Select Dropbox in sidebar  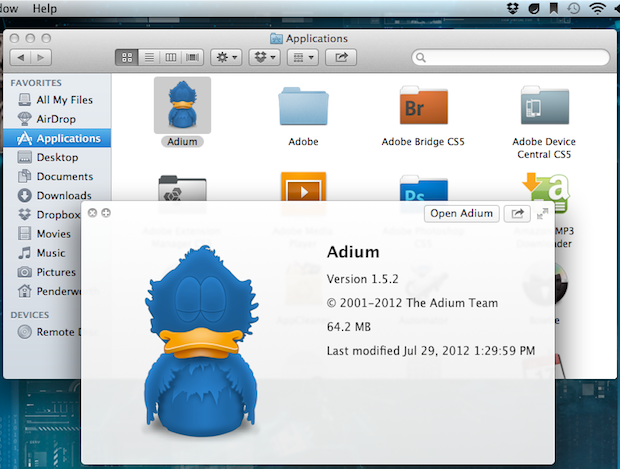(49, 214)
